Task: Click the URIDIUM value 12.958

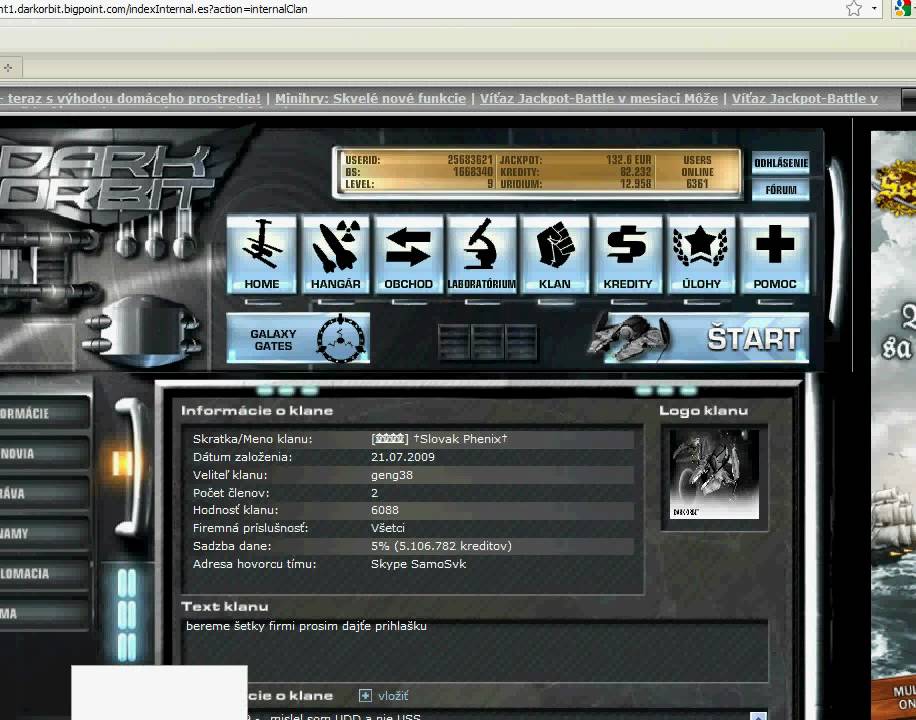Action: (636, 184)
